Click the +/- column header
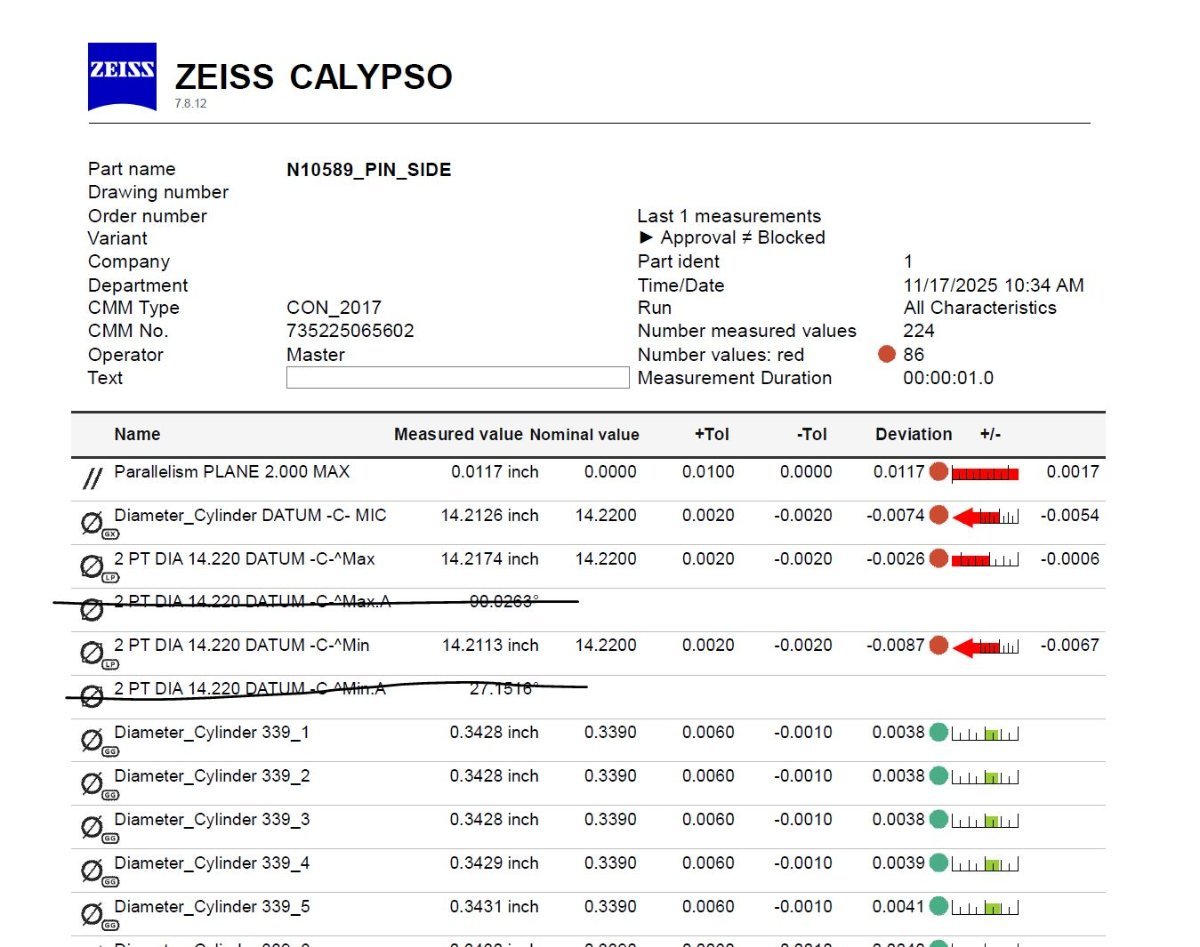This screenshot has width=1200, height=947. (x=990, y=434)
